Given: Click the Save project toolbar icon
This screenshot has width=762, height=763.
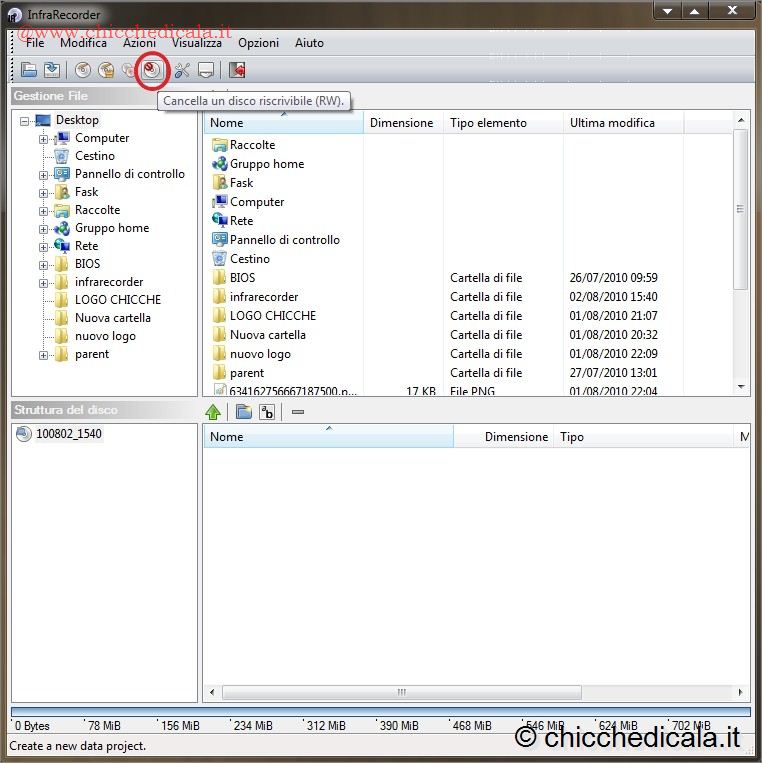Looking at the screenshot, I should [51, 70].
